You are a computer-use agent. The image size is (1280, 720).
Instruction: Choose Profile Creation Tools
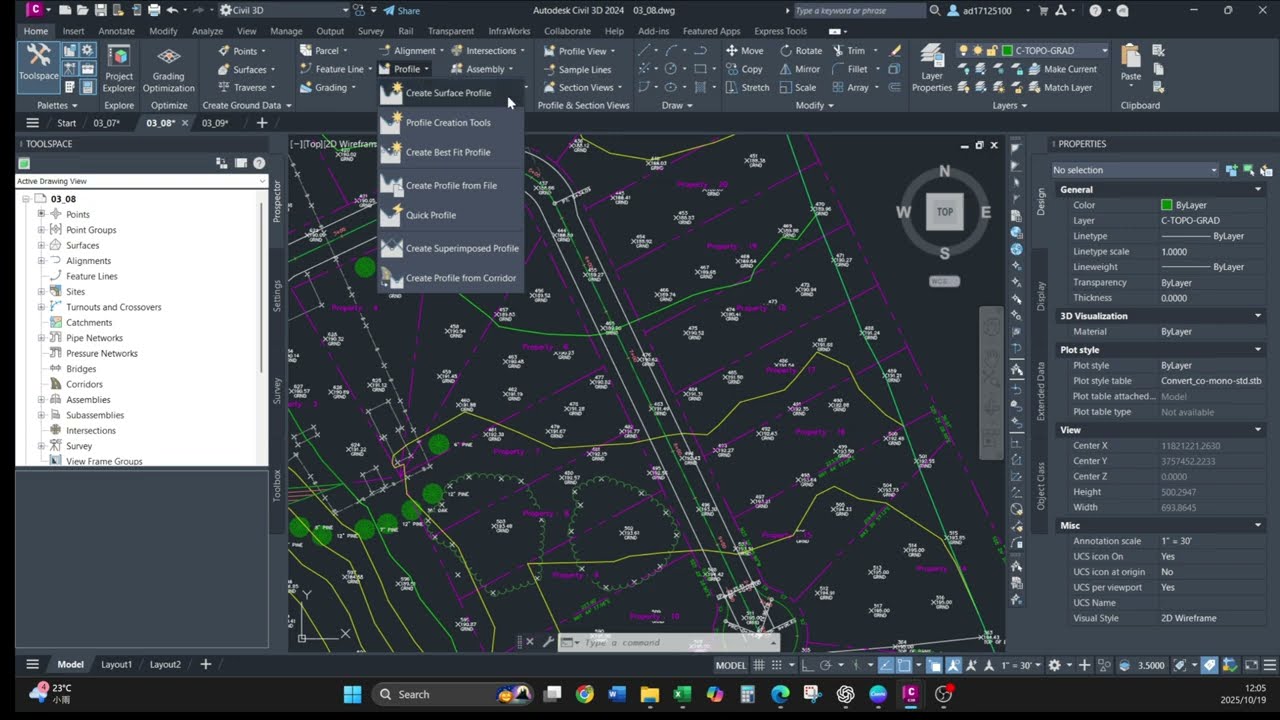[x=450, y=123]
